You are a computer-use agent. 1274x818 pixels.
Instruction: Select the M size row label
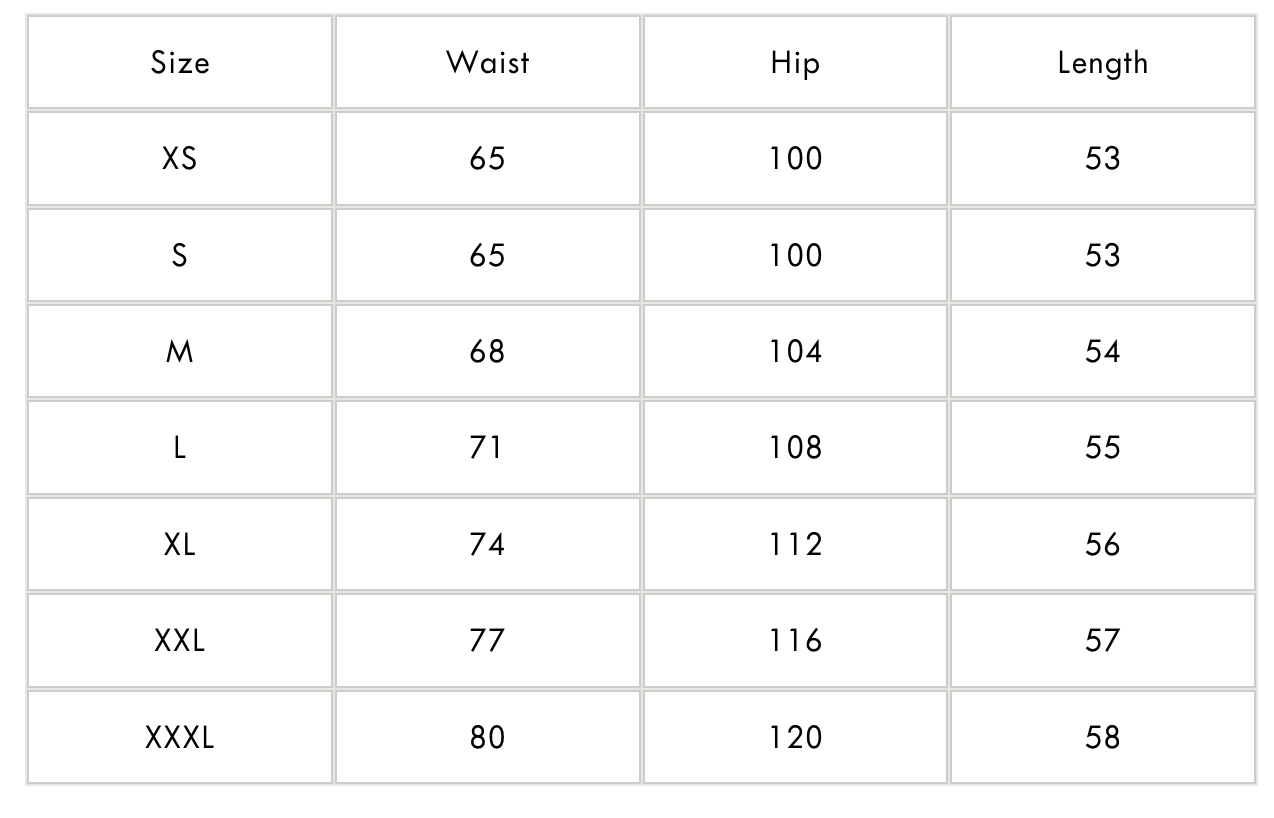(x=180, y=352)
